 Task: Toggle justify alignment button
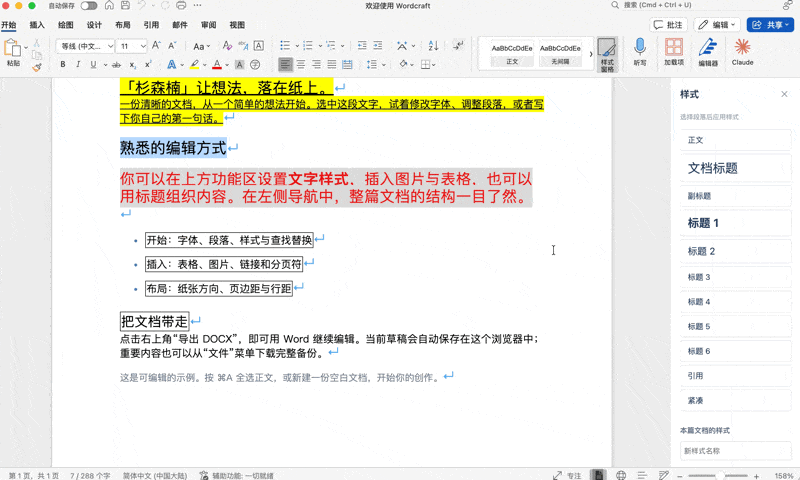tap(332, 64)
